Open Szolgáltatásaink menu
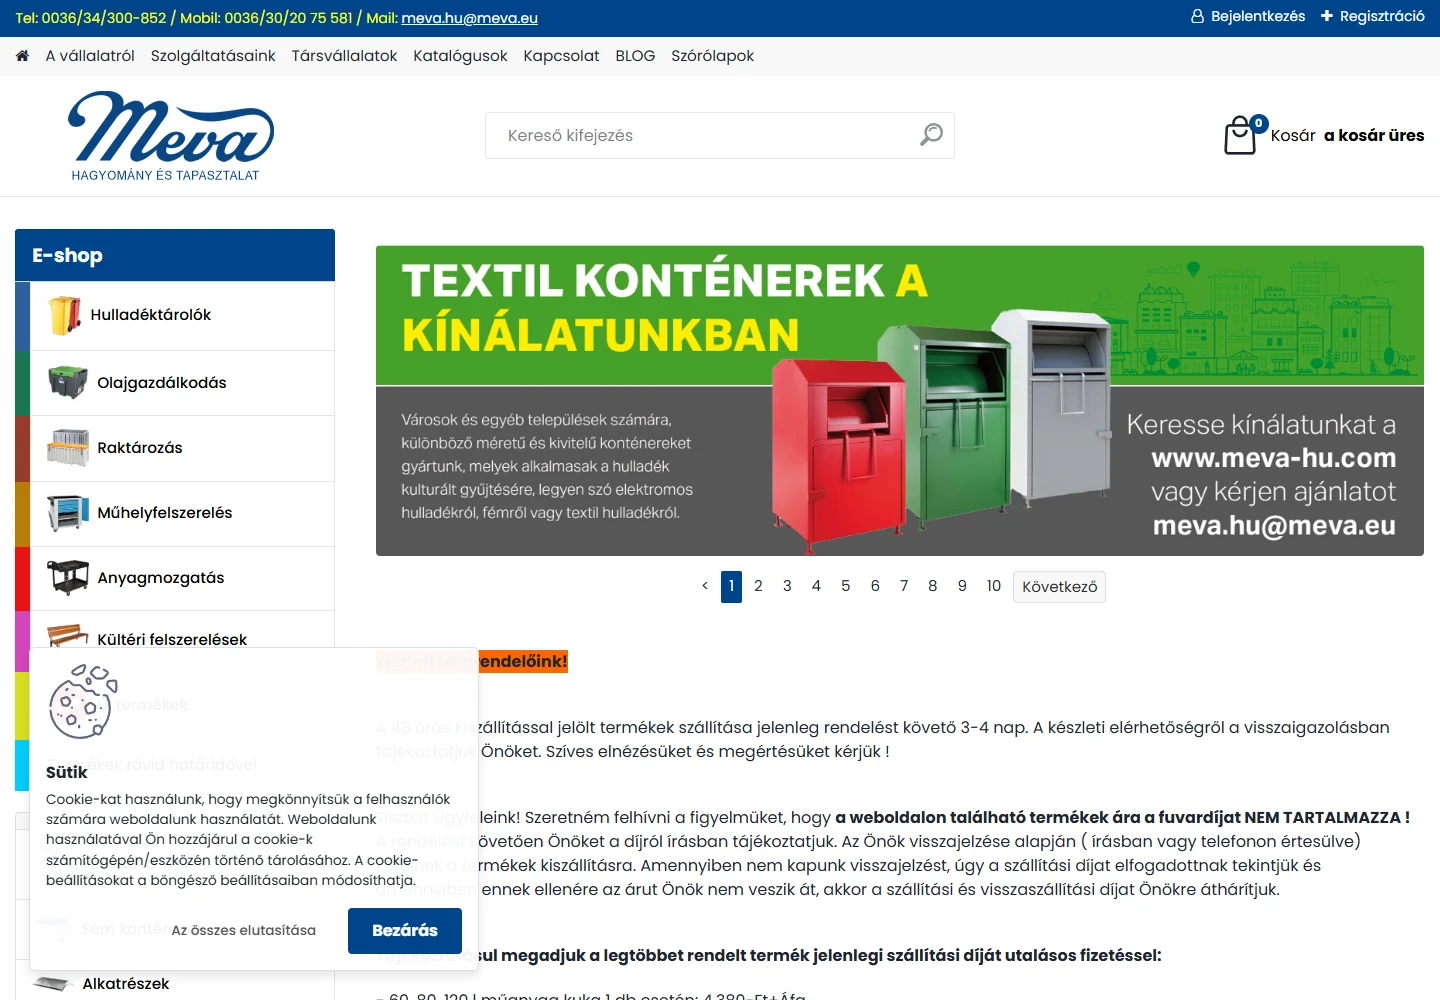This screenshot has width=1440, height=1000. 213,56
